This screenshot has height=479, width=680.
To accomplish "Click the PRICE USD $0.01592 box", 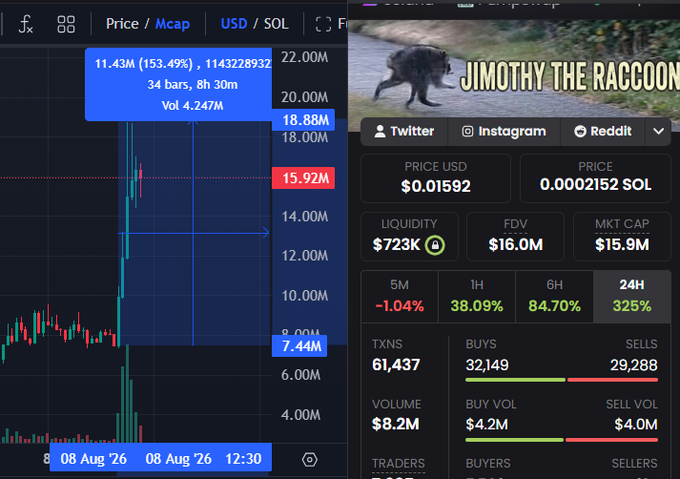I will (x=435, y=178).
